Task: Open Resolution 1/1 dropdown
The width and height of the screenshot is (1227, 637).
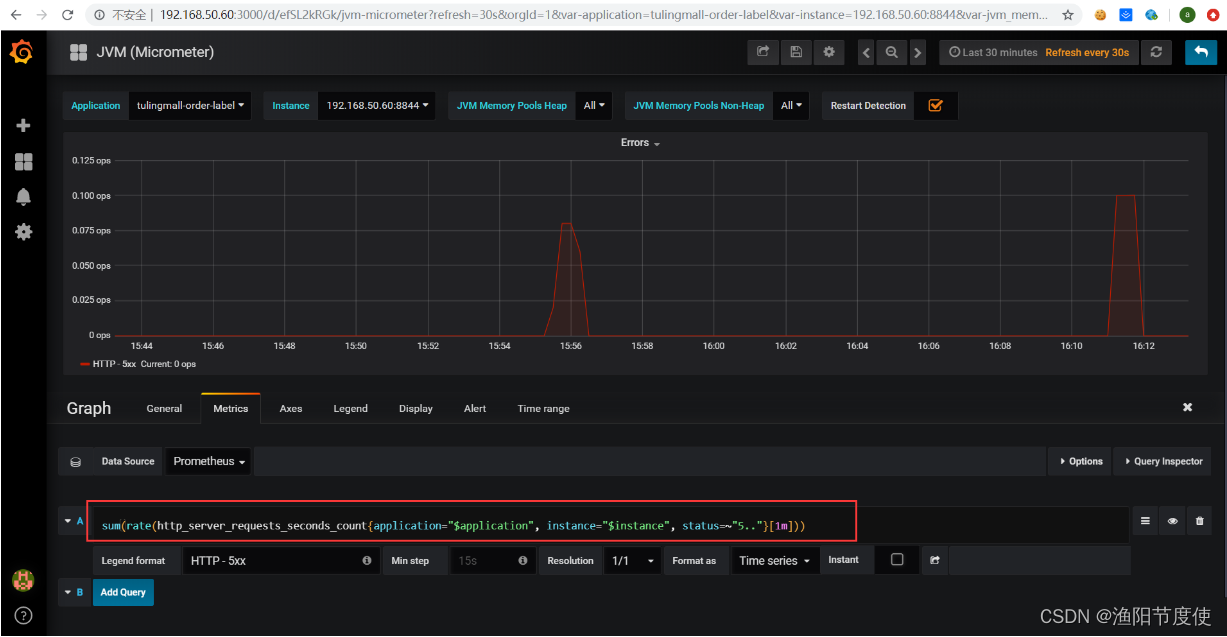Action: click(x=634, y=561)
